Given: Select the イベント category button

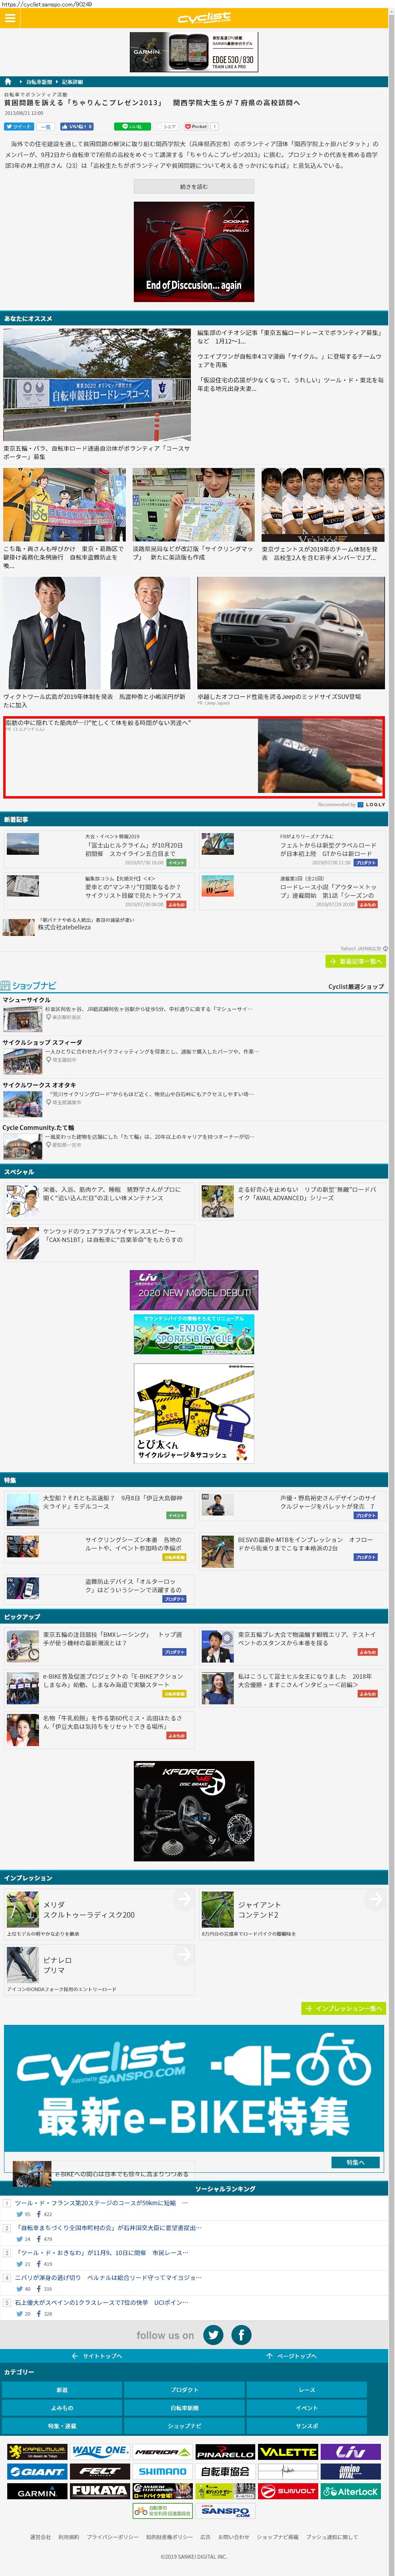Looking at the screenshot, I should click(x=307, y=2408).
